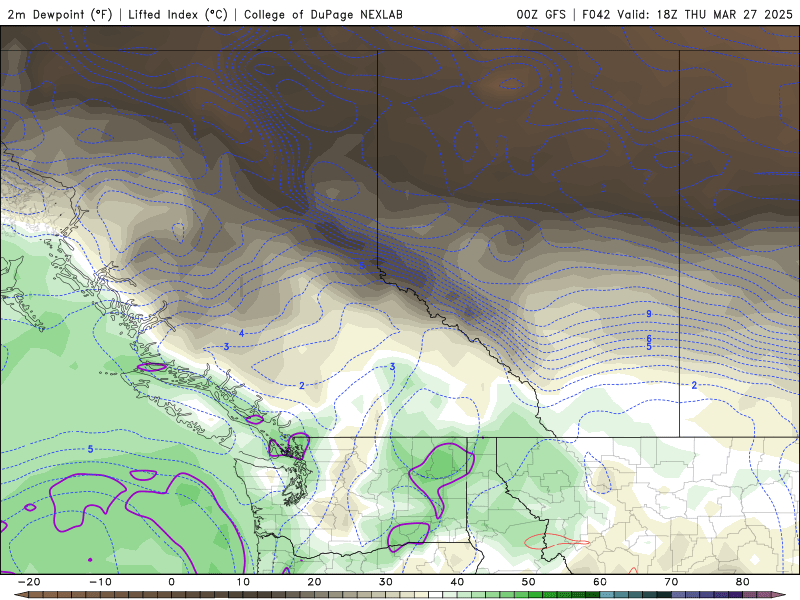
Task: Click the '70' colorbar scale label
Action: point(671,582)
